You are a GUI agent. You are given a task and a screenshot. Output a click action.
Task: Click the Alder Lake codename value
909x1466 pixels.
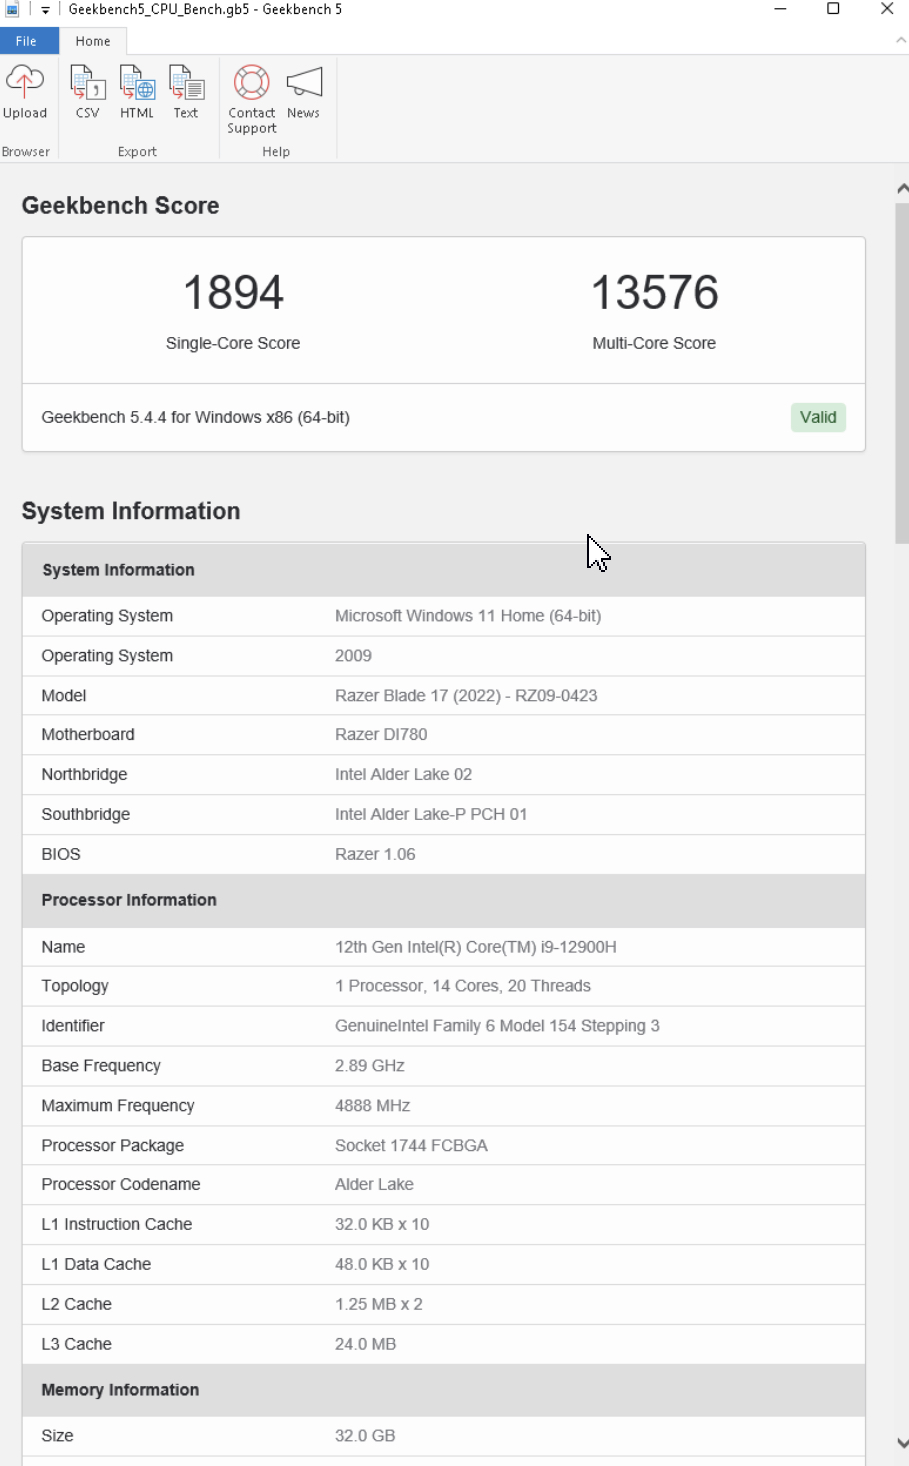(x=374, y=1184)
